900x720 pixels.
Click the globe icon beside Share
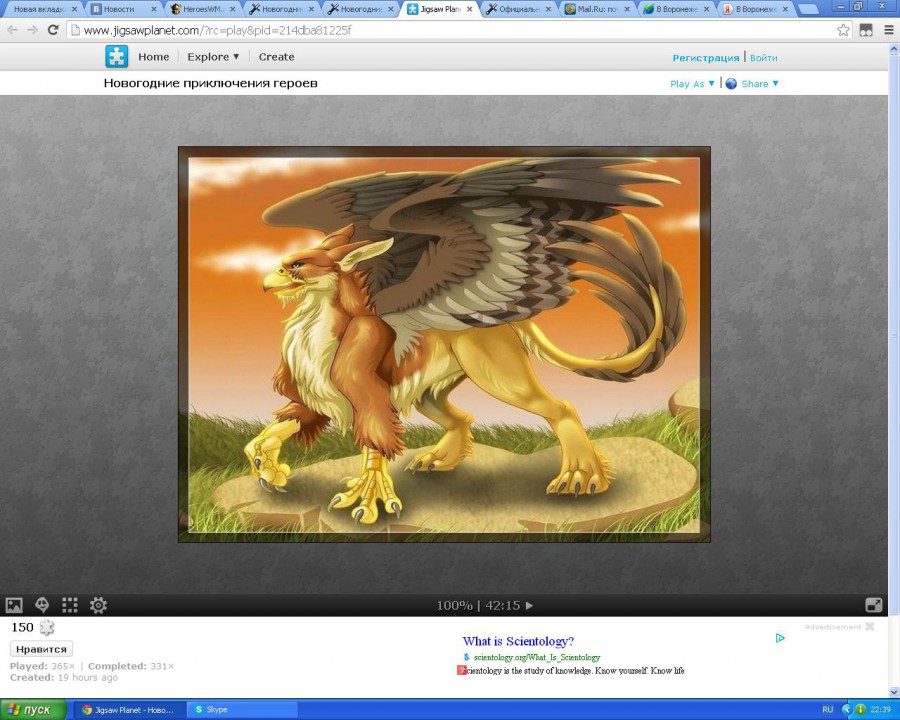tap(731, 84)
